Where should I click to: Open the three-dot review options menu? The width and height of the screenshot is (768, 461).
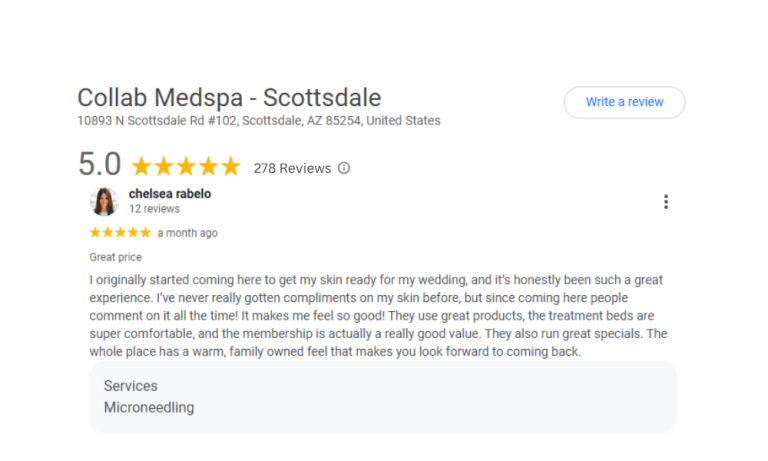(666, 202)
